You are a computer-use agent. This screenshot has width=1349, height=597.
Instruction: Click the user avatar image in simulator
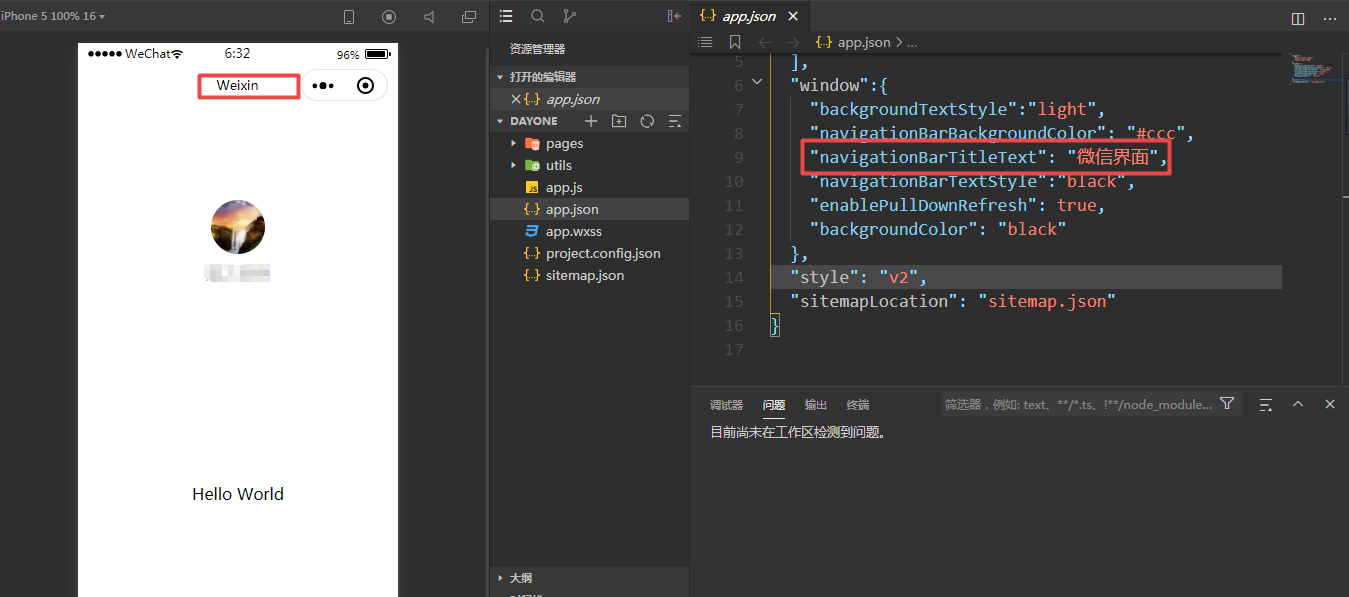(x=238, y=227)
